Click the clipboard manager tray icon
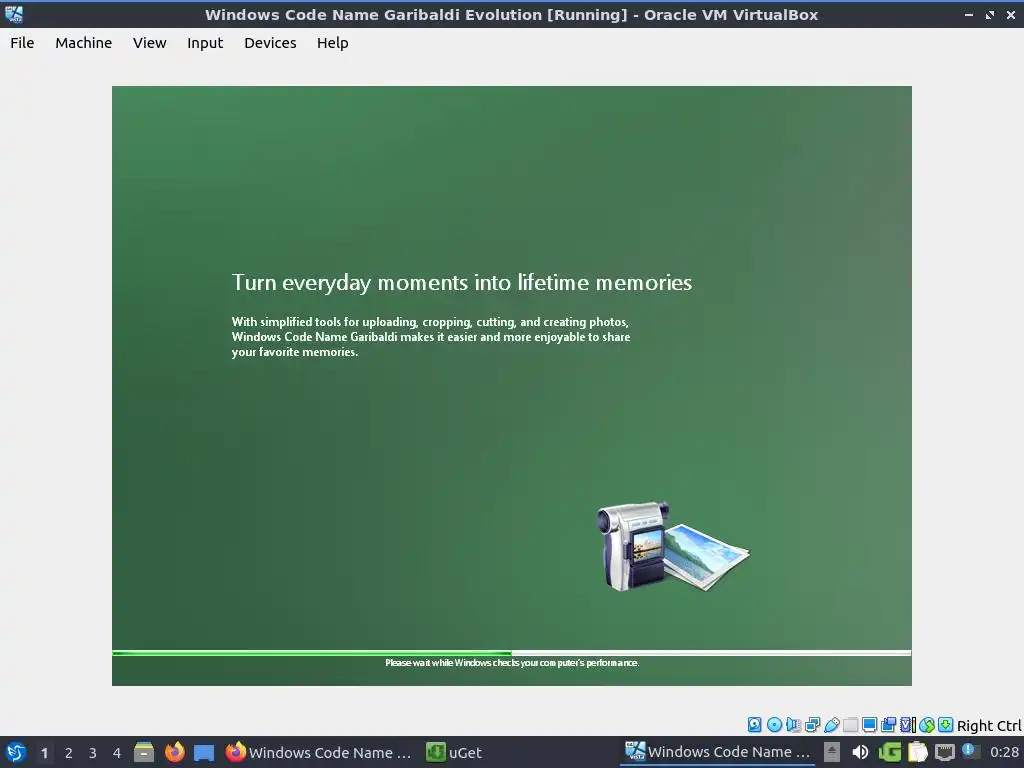Viewport: 1024px width, 768px height. [x=918, y=752]
